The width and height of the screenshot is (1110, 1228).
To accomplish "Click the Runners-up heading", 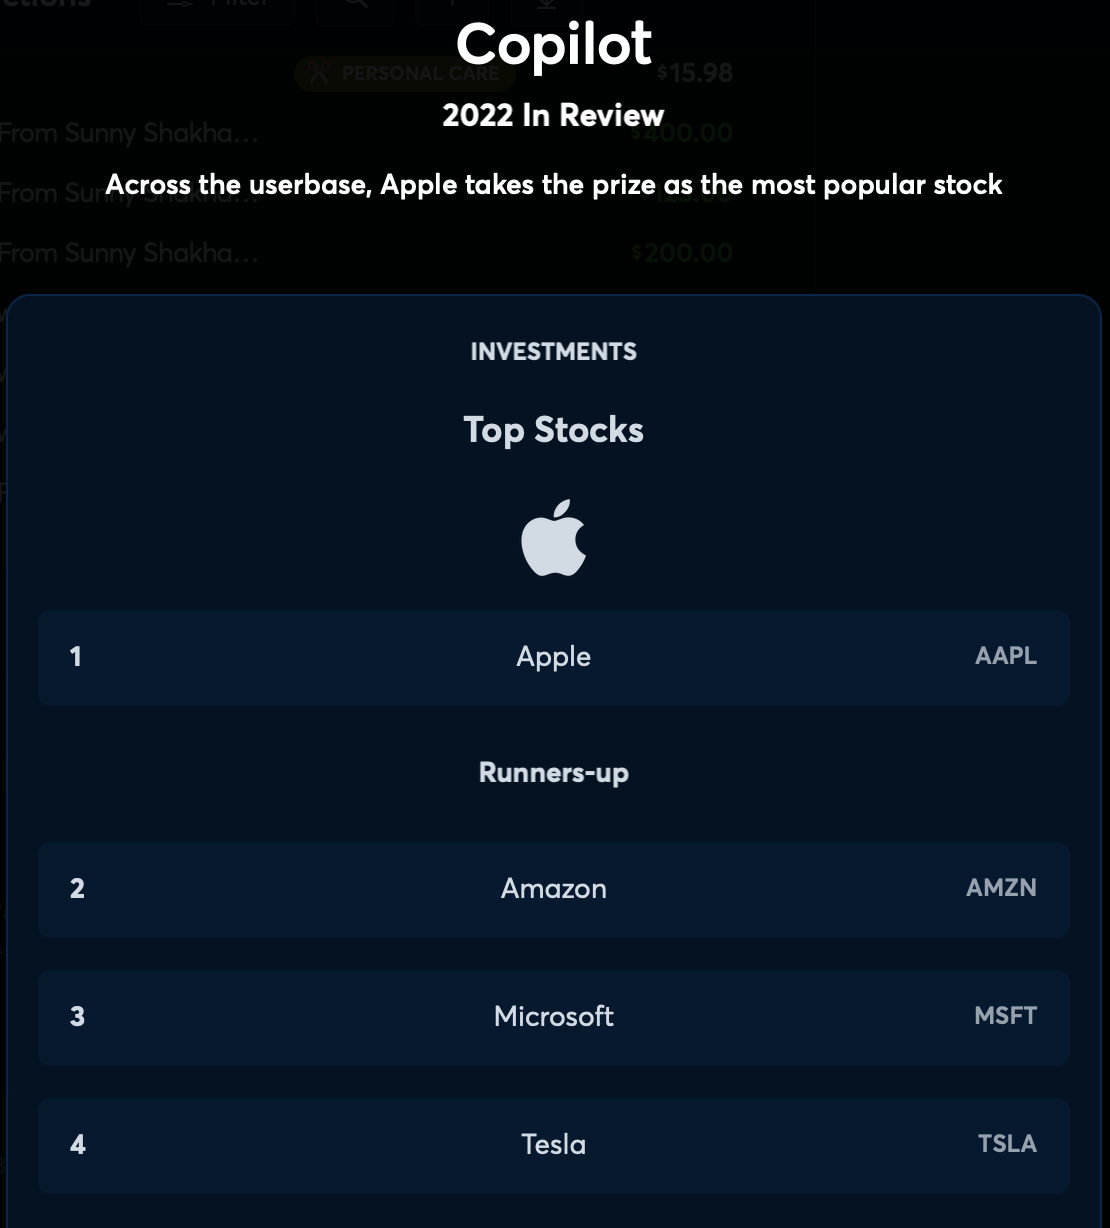I will coord(553,773).
